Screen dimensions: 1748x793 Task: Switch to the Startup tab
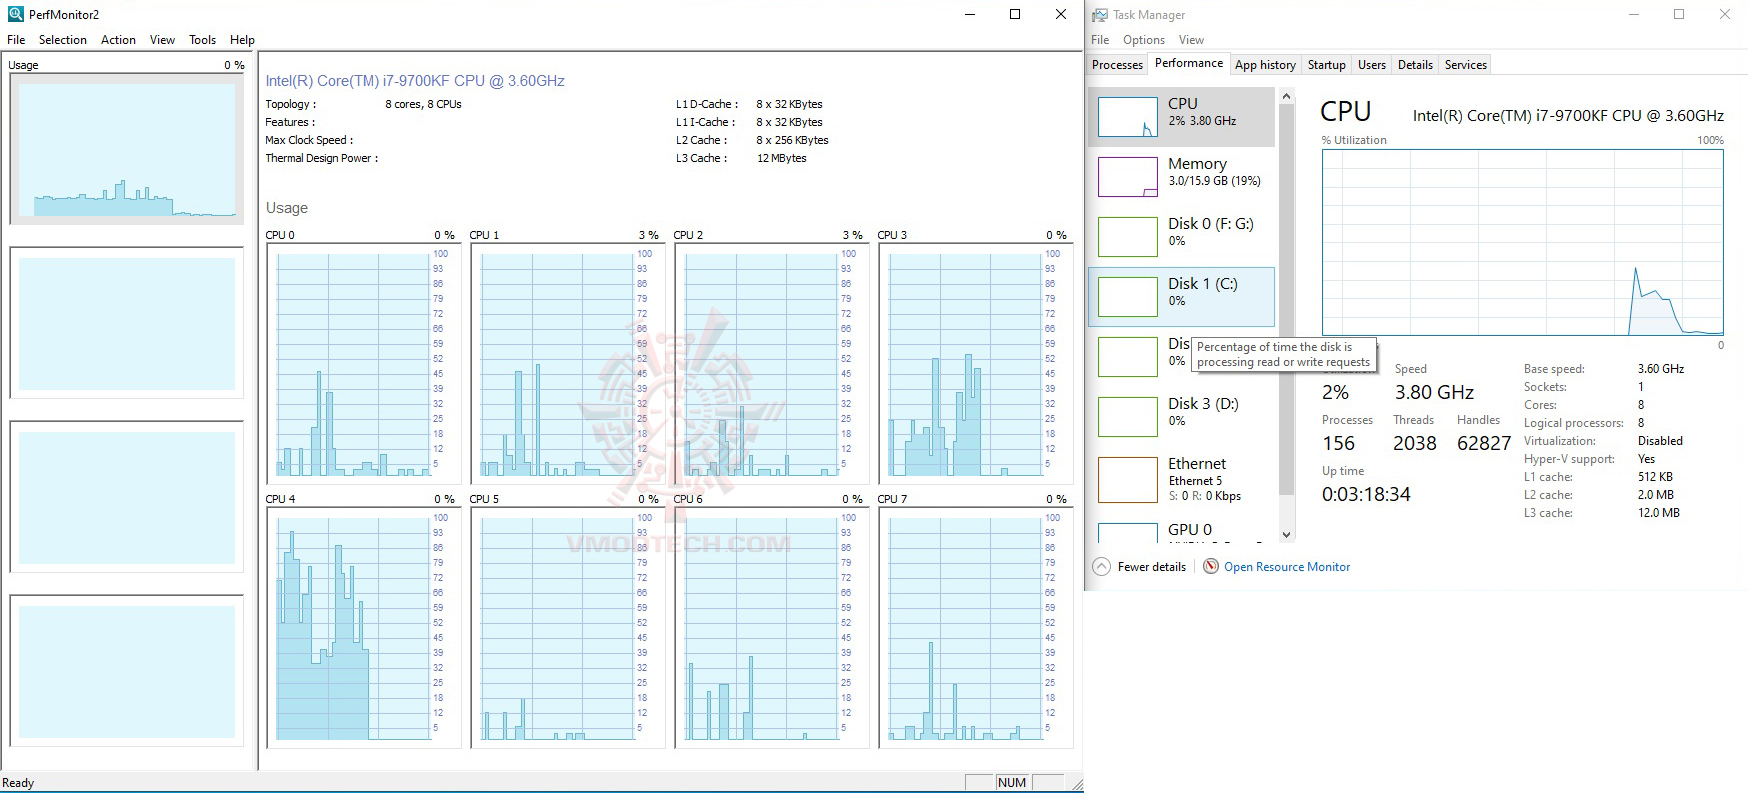(x=1326, y=65)
